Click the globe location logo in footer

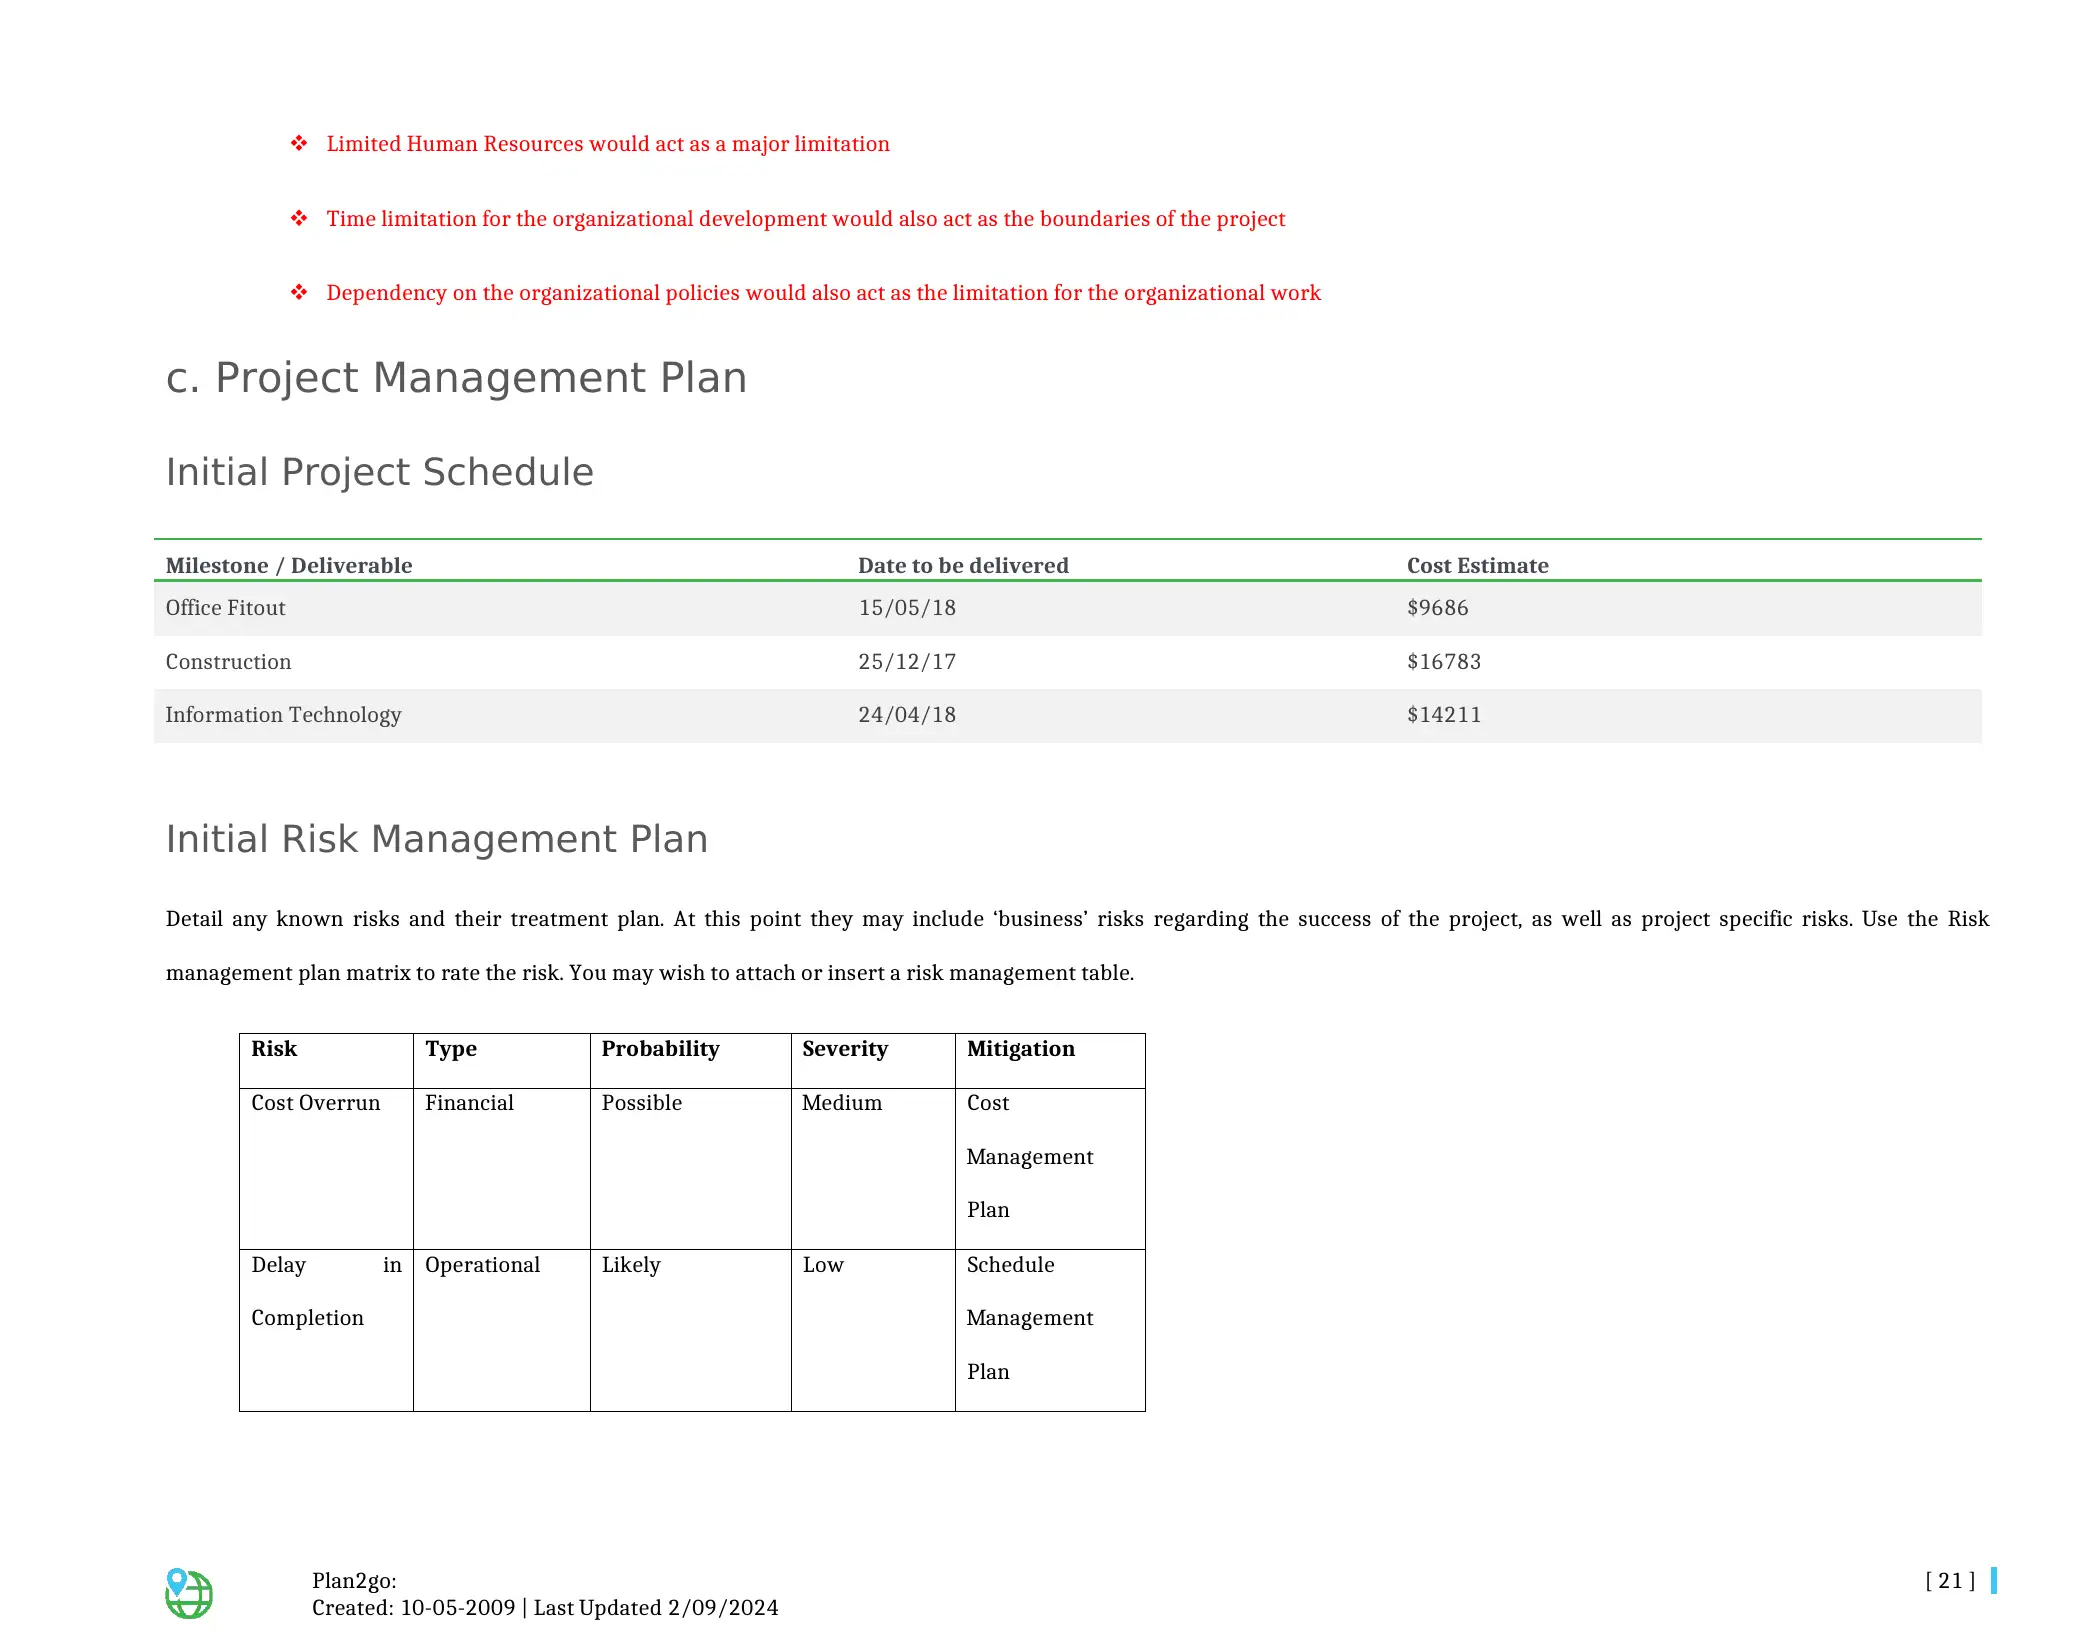coord(188,1593)
